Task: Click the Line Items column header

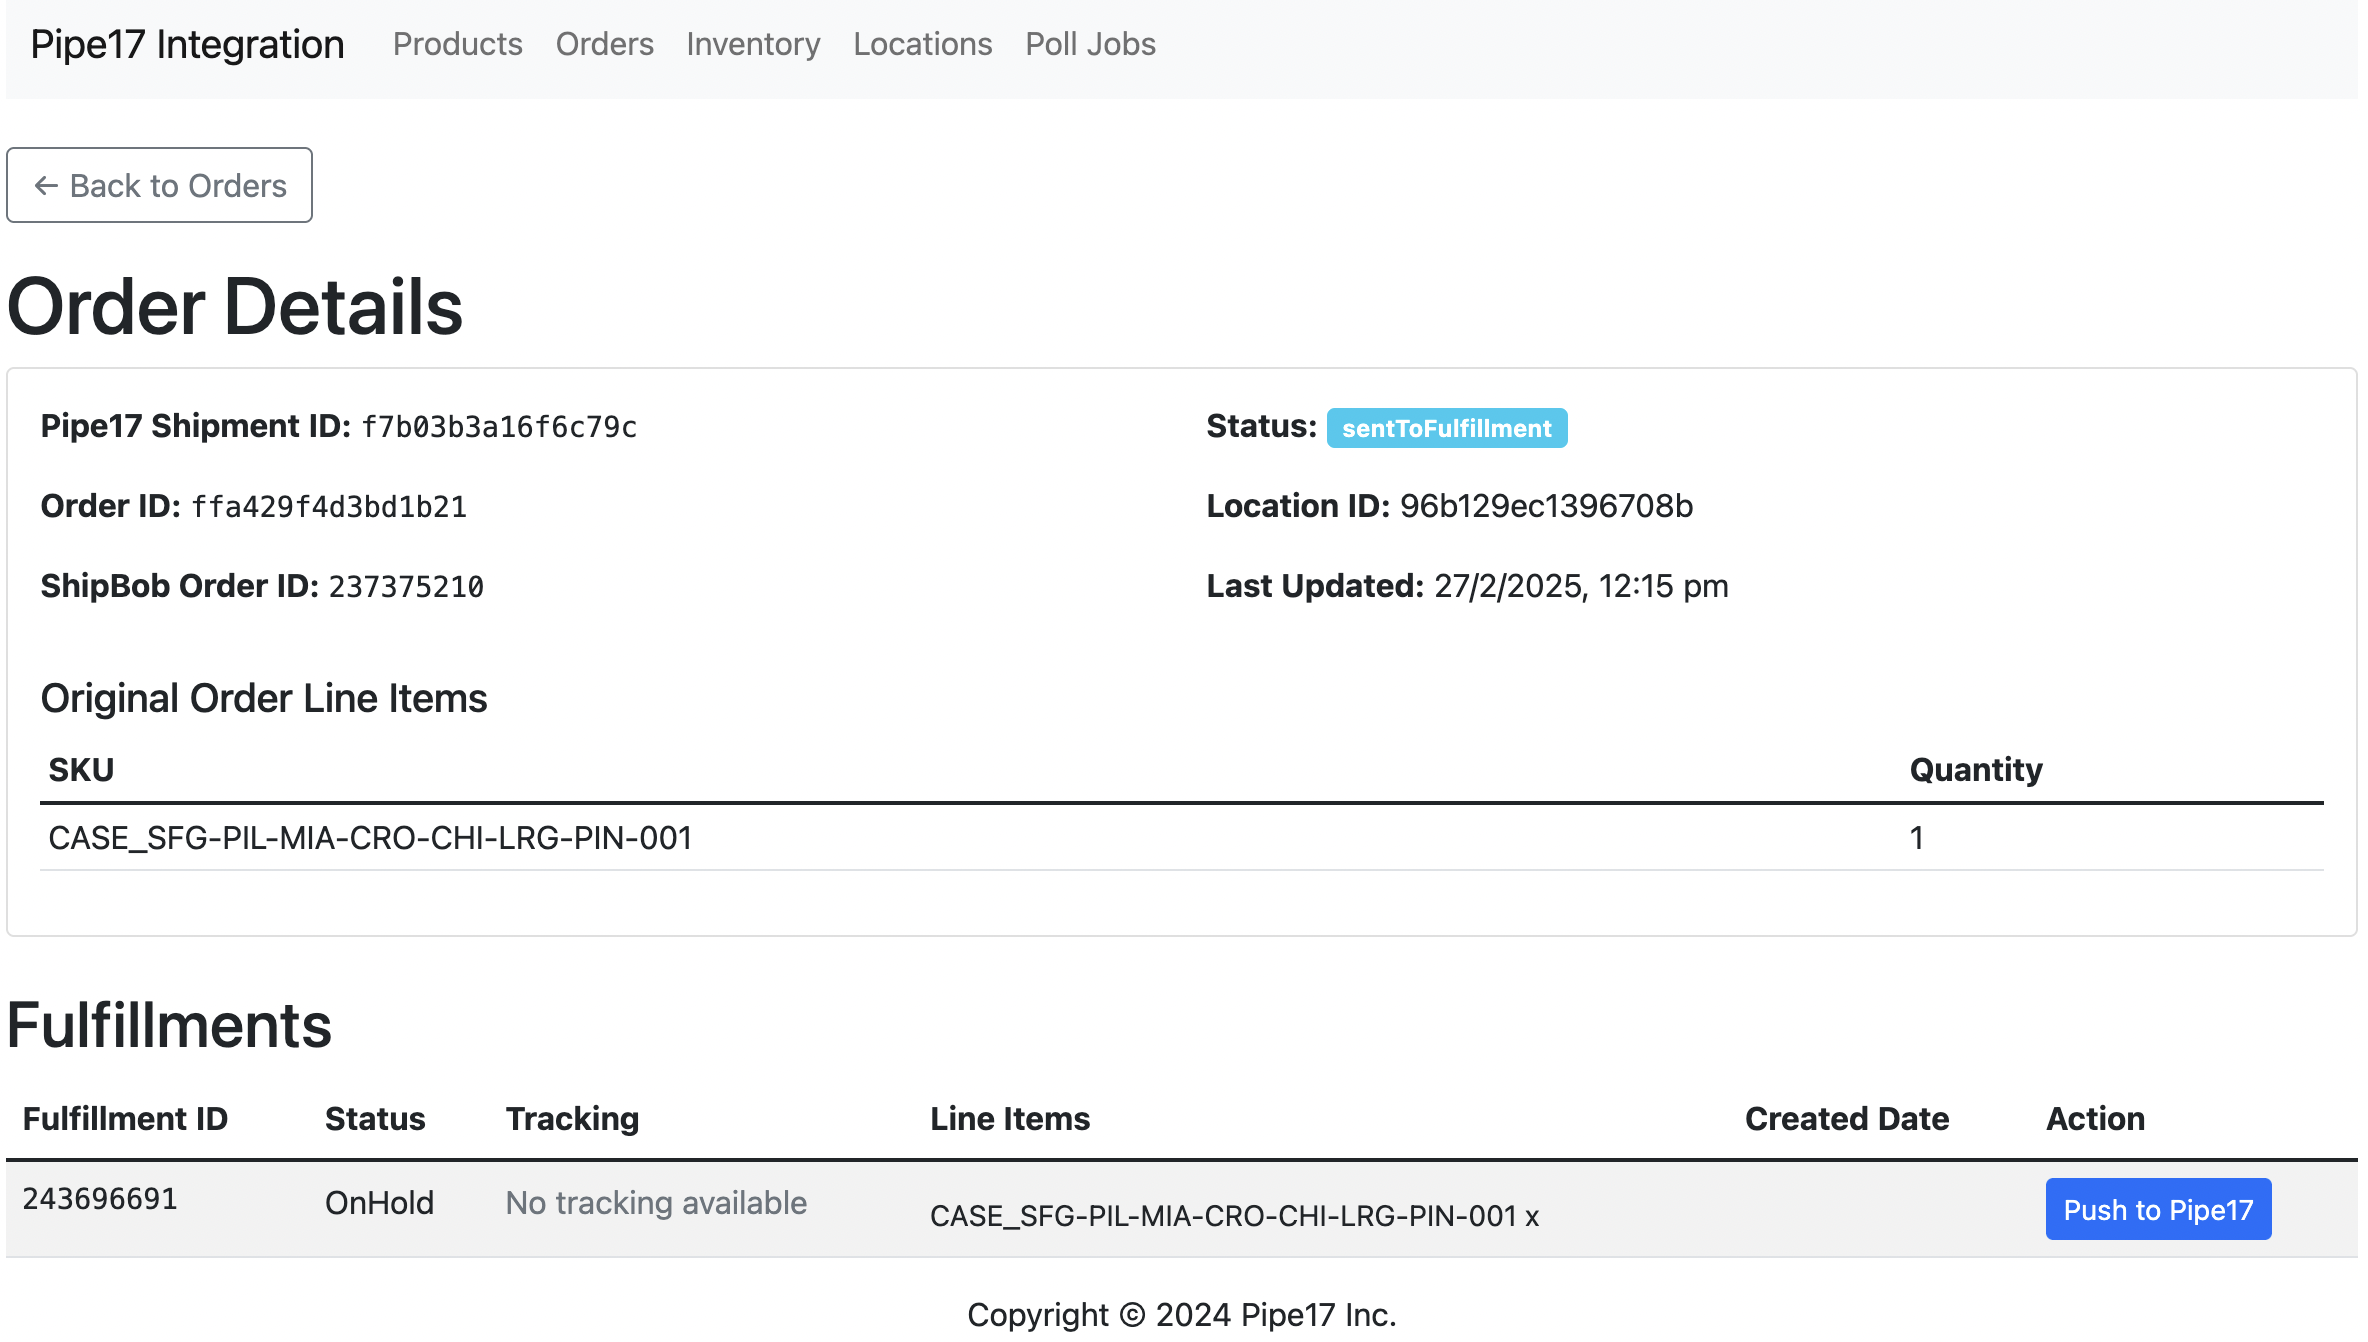Action: 1010,1119
